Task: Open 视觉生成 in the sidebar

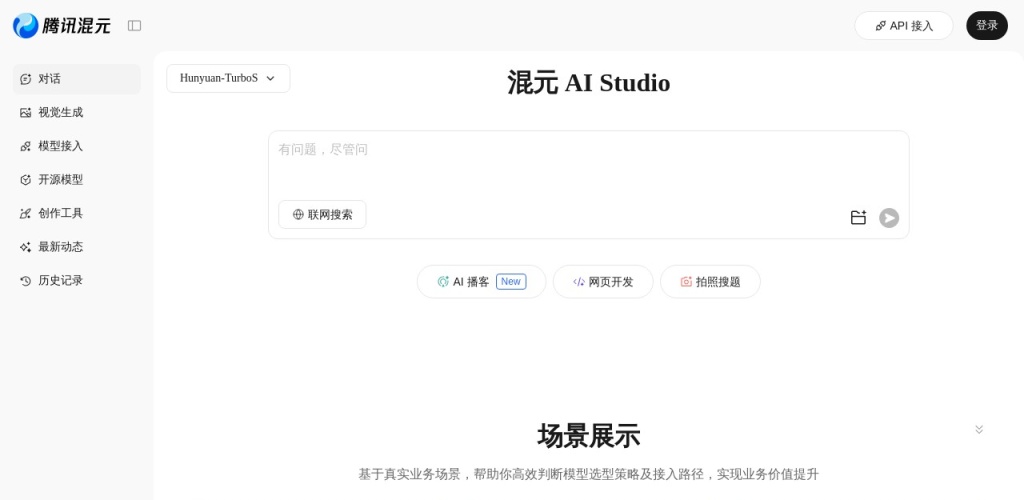Action: click(x=77, y=112)
